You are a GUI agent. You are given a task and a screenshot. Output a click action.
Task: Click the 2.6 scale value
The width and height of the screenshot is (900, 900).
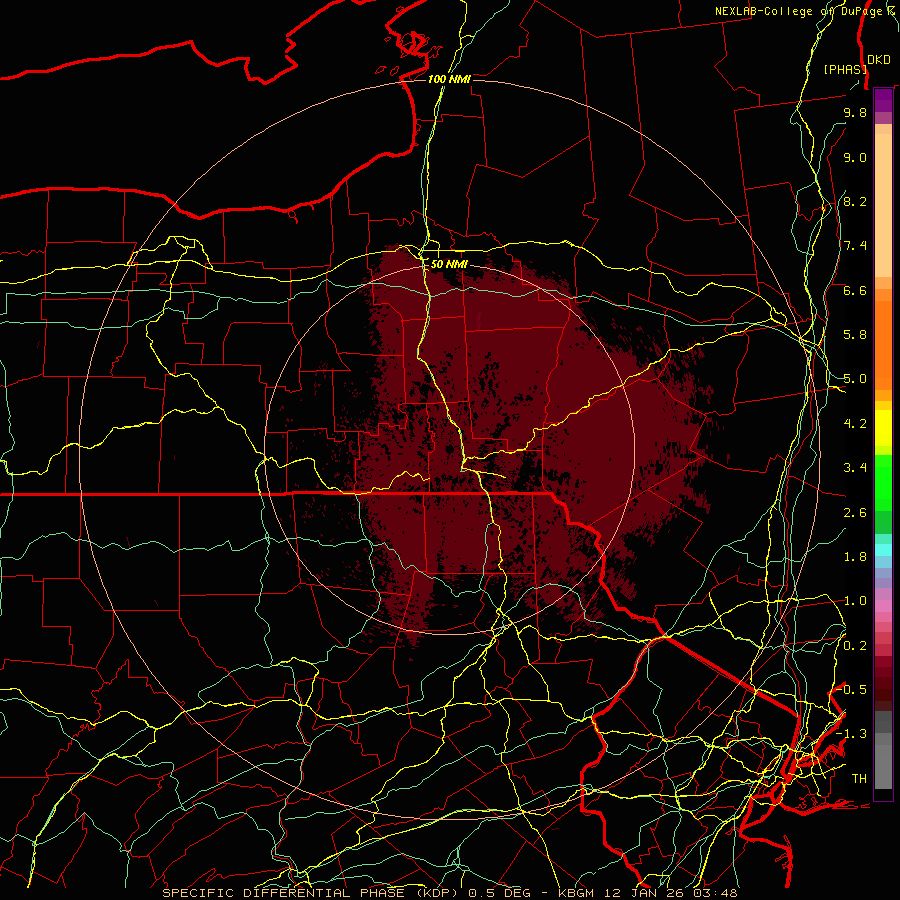tap(855, 513)
